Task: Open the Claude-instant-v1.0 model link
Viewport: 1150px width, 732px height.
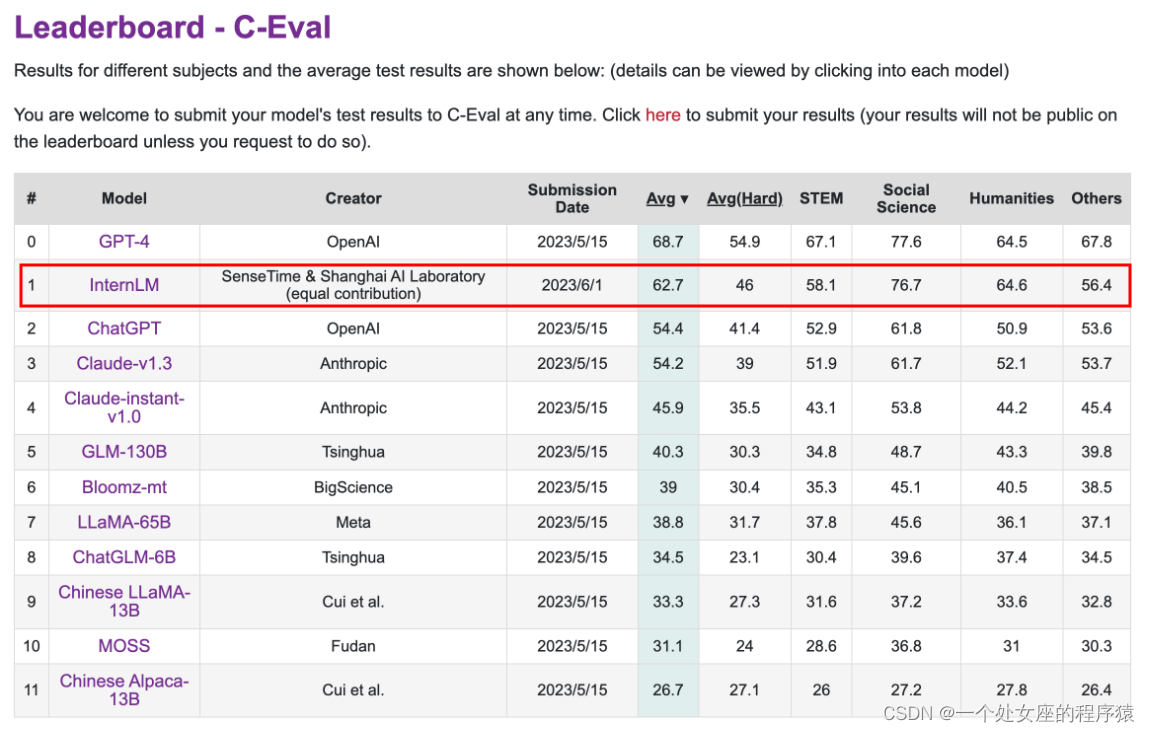Action: click(x=124, y=407)
